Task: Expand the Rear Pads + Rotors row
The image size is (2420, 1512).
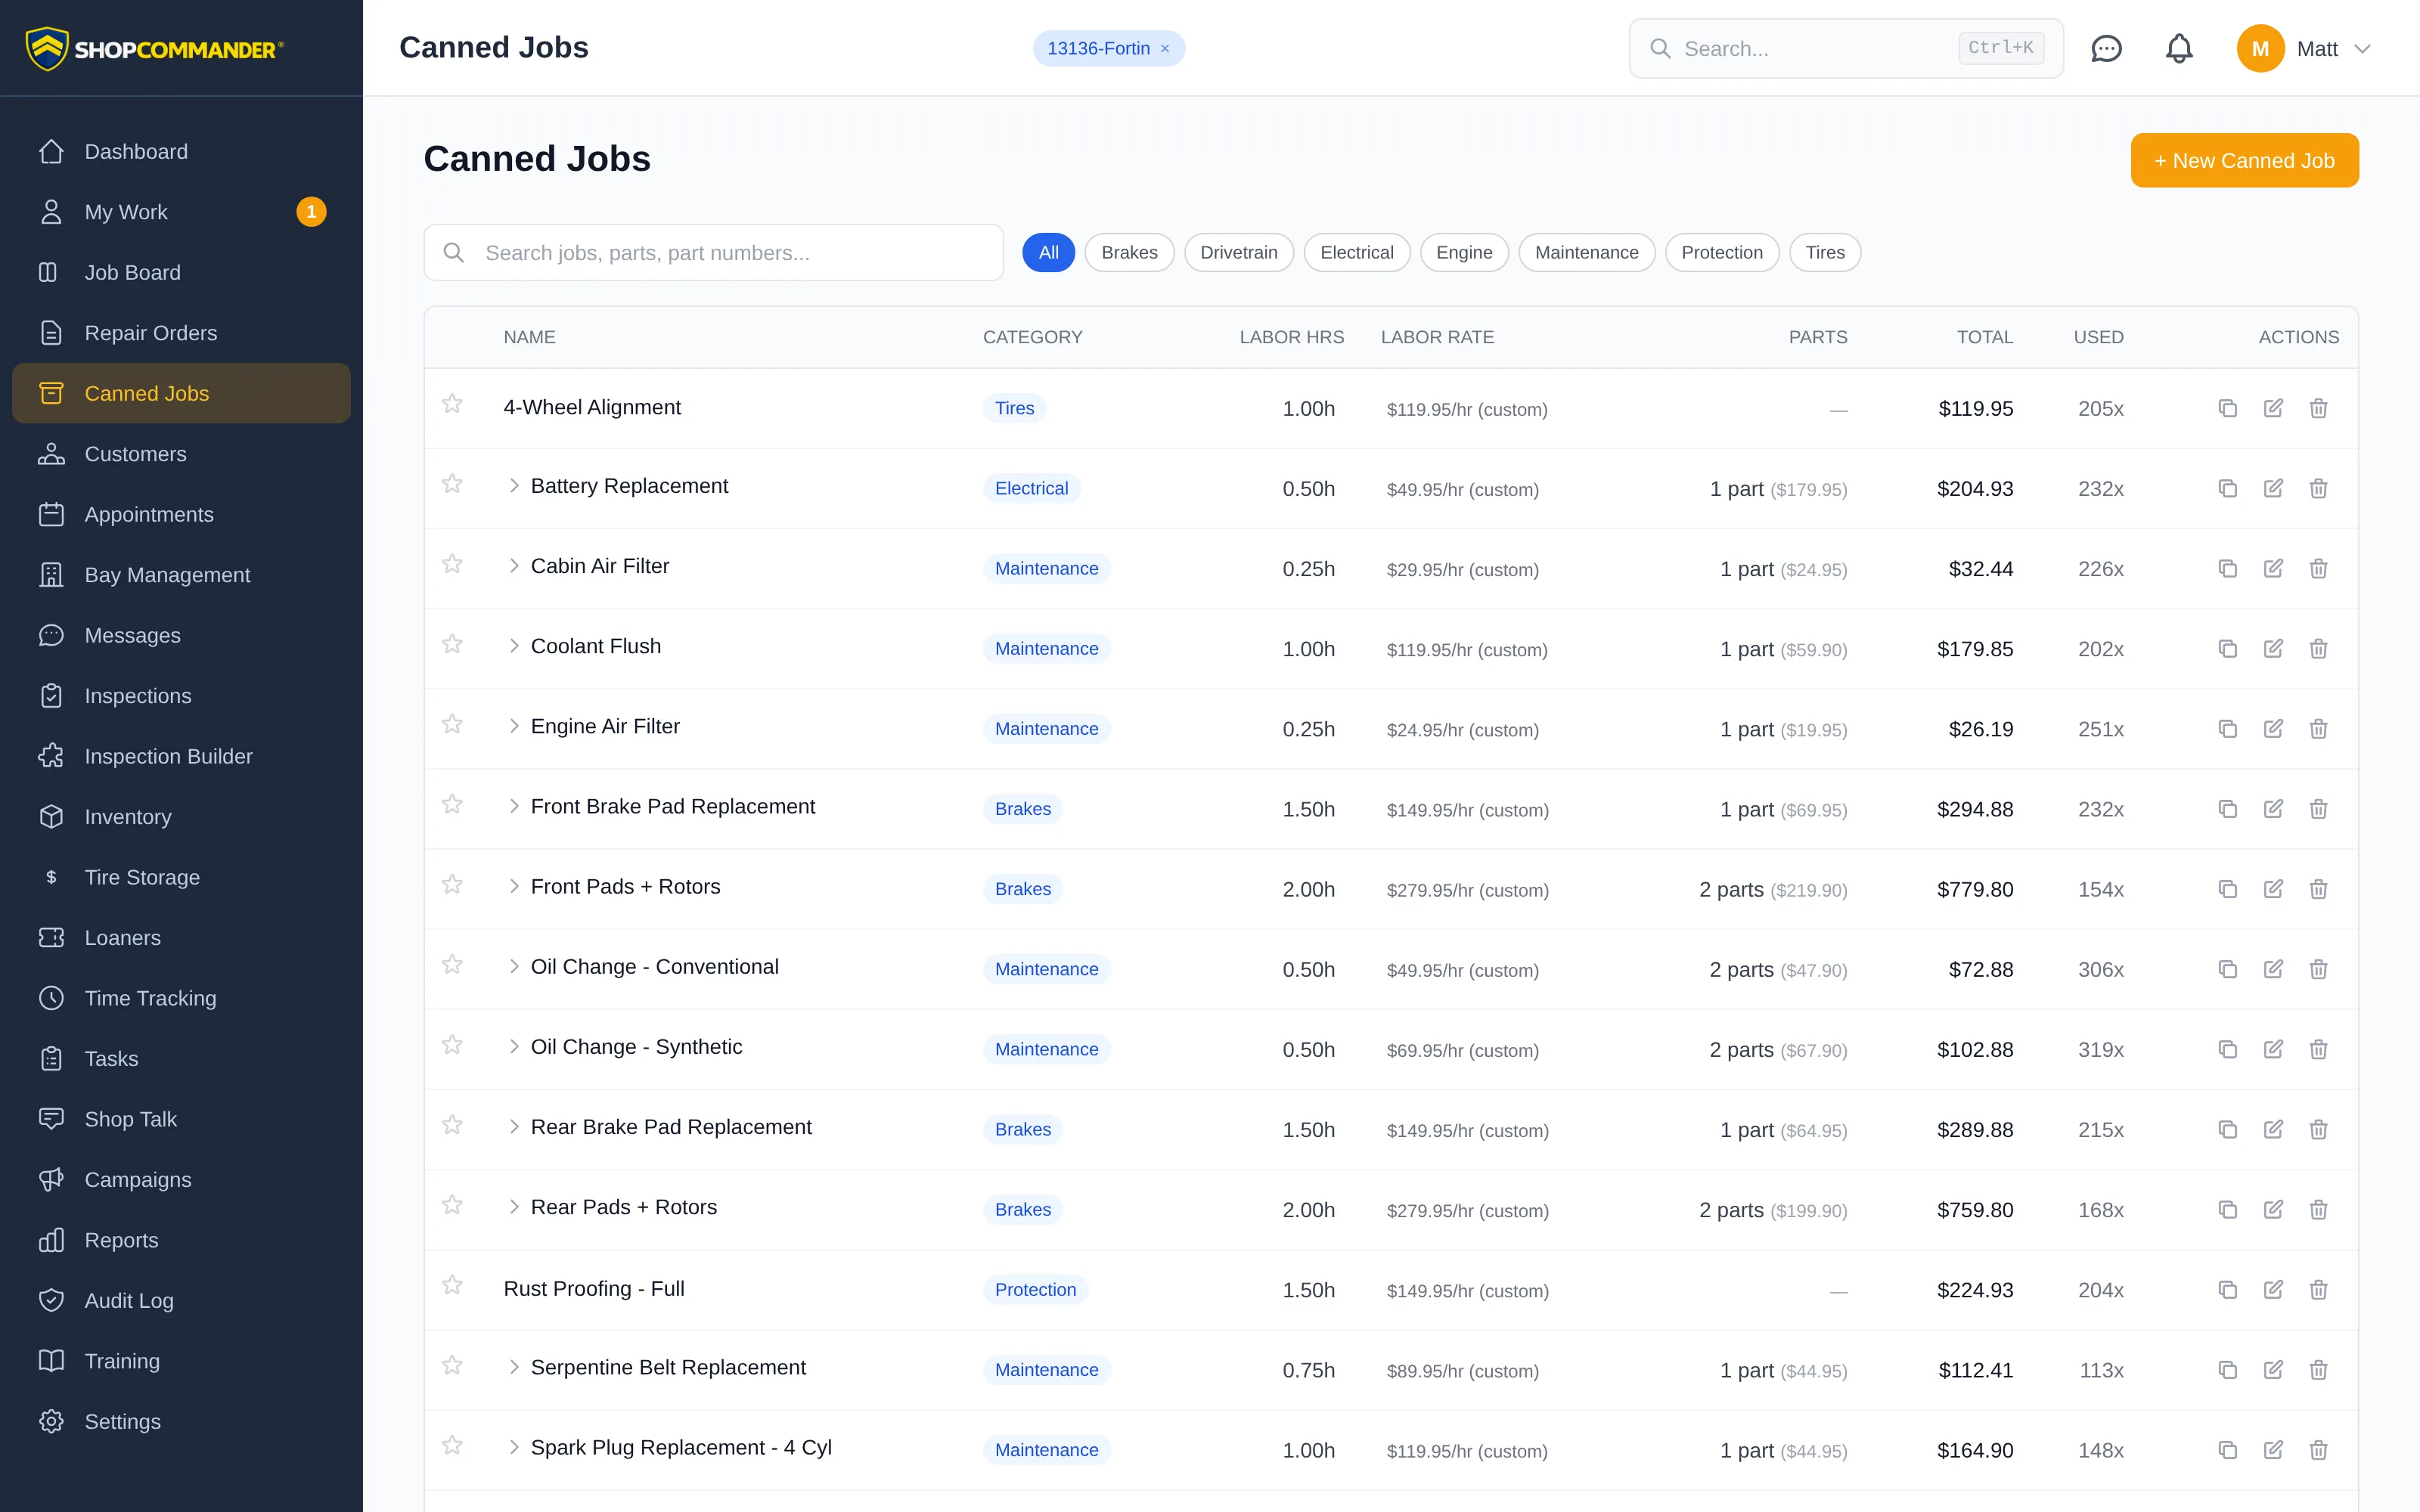Action: (x=513, y=1206)
